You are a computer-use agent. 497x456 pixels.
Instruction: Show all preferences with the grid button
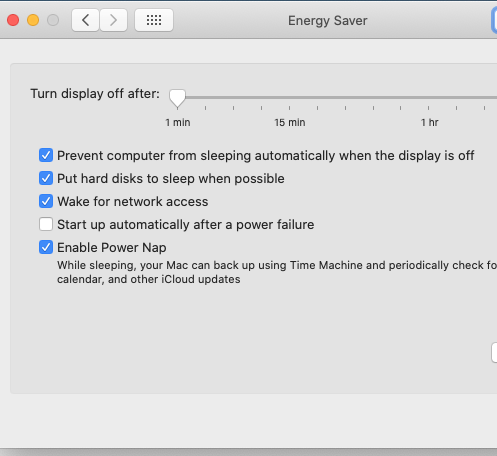click(x=154, y=20)
